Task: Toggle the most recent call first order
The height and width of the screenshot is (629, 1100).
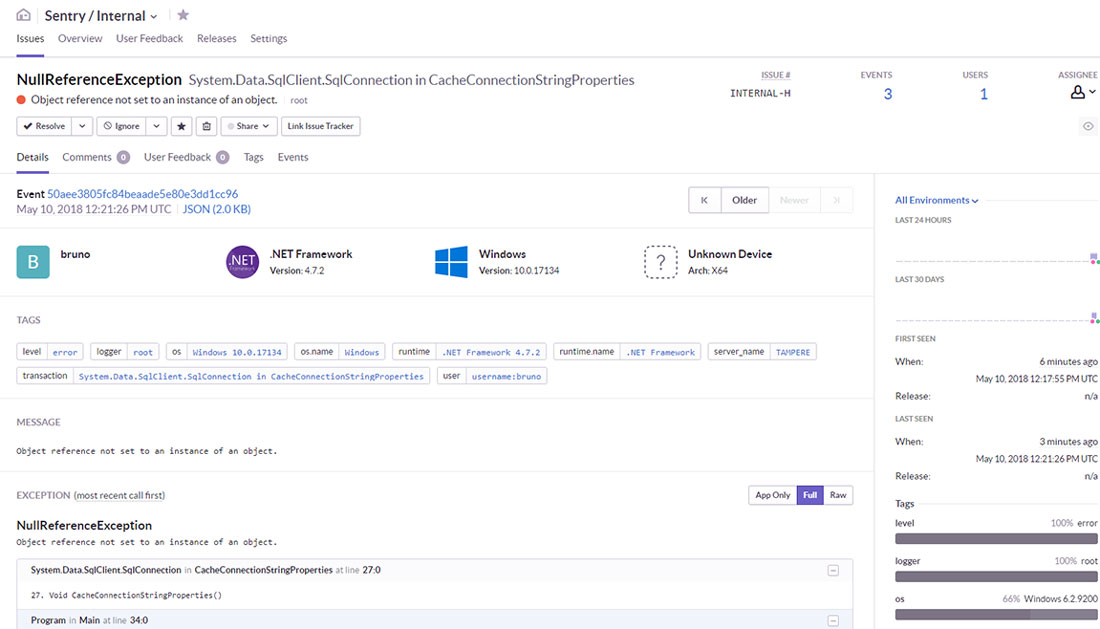Action: 119,495
